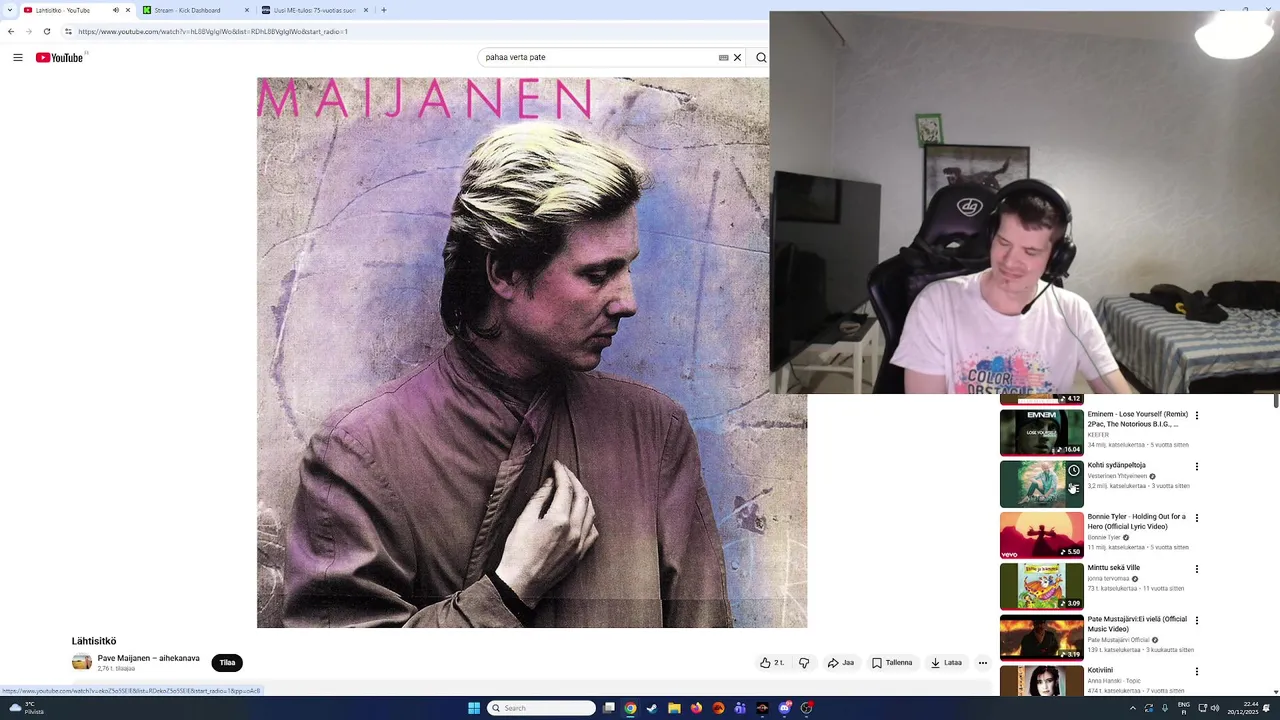This screenshot has width=1280, height=720.
Task: Mute the Lähtisitkö tab audio
Action: click(x=115, y=10)
